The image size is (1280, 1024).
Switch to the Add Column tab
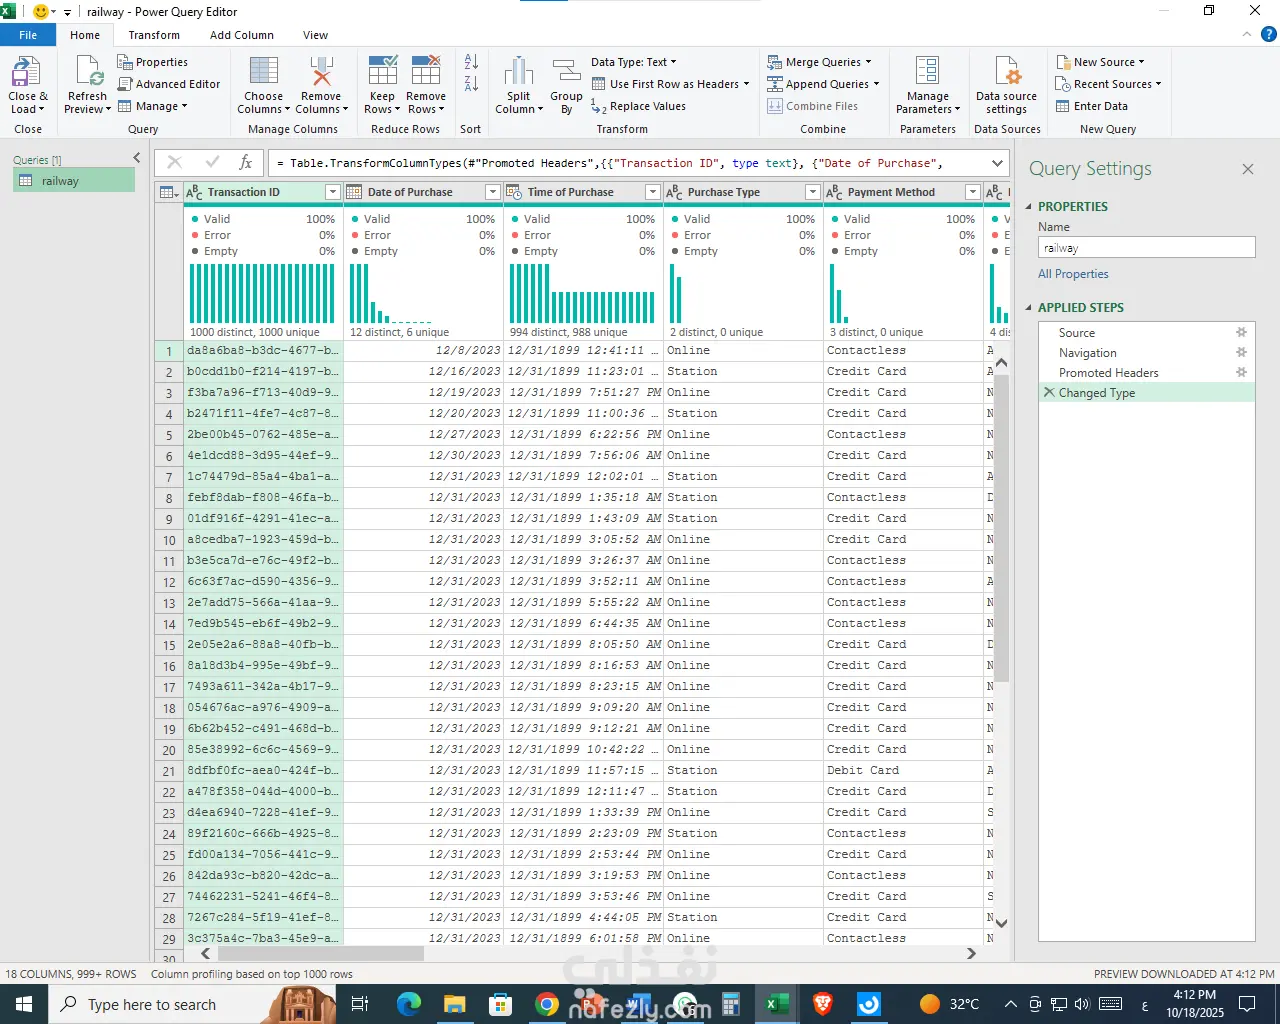[x=241, y=35]
